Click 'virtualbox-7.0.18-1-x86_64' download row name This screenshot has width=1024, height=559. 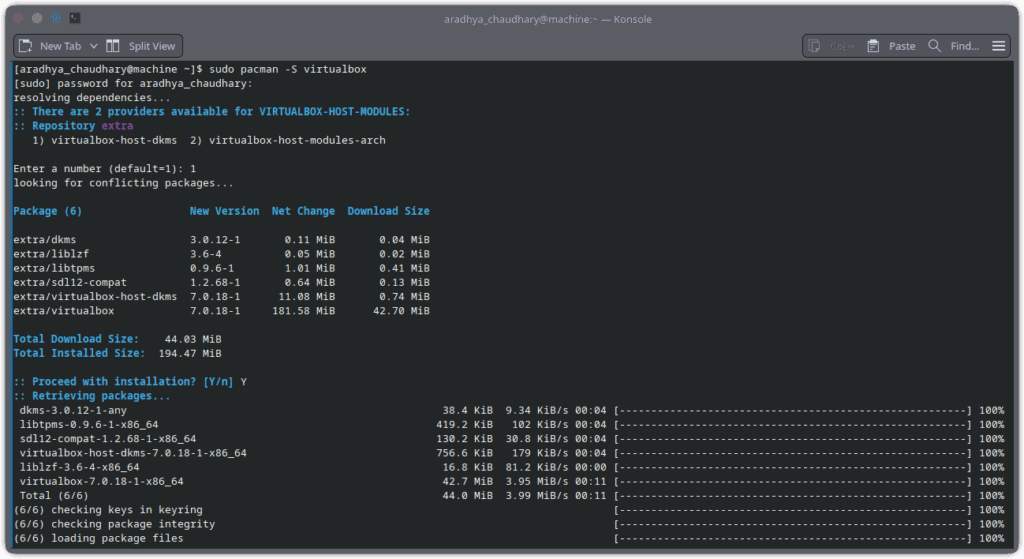point(101,482)
